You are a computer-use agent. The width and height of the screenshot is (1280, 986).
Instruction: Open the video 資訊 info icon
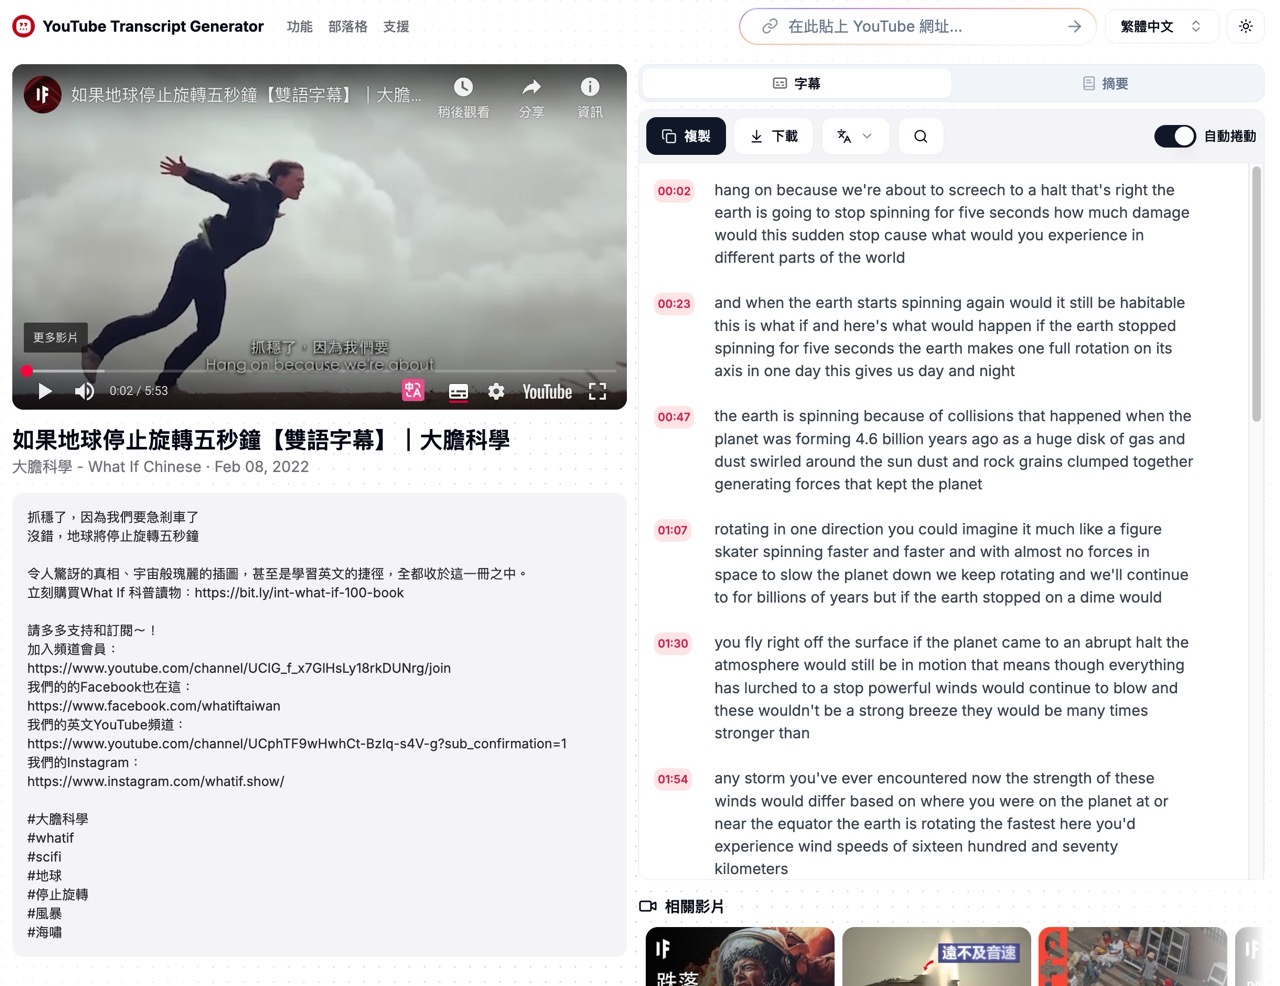[590, 87]
